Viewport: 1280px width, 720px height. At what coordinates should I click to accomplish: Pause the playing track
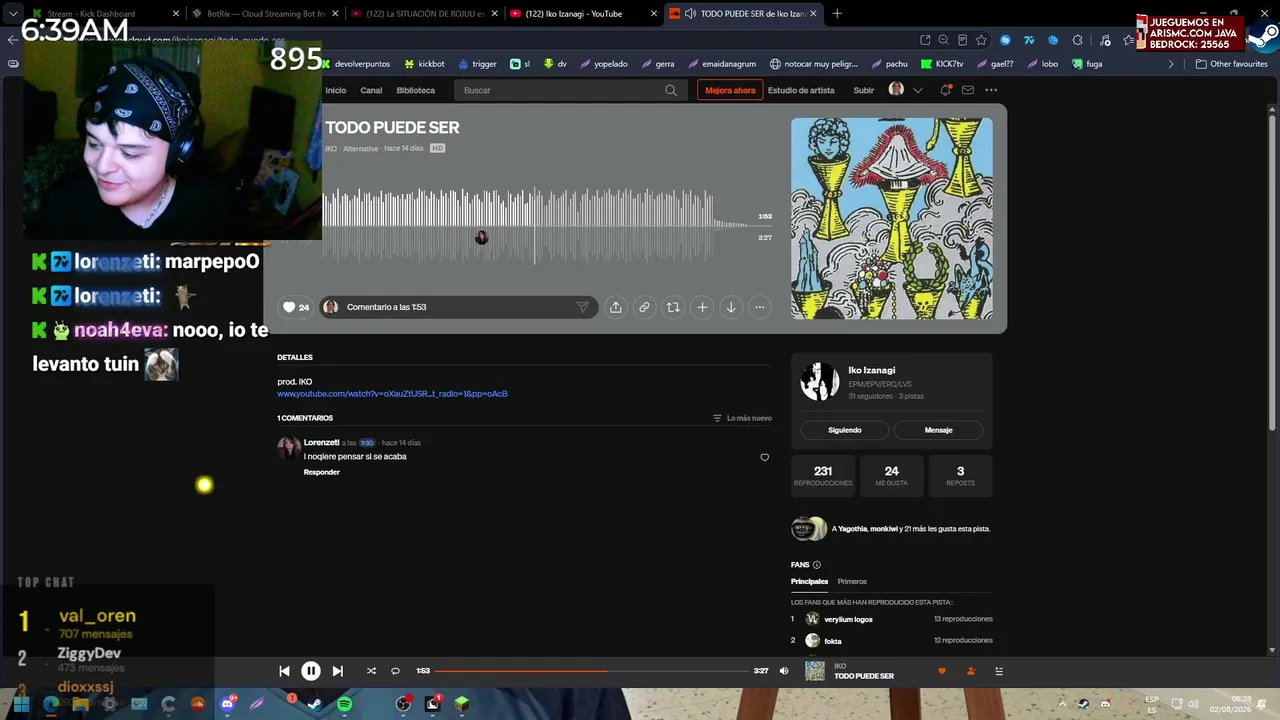pyautogui.click(x=311, y=671)
